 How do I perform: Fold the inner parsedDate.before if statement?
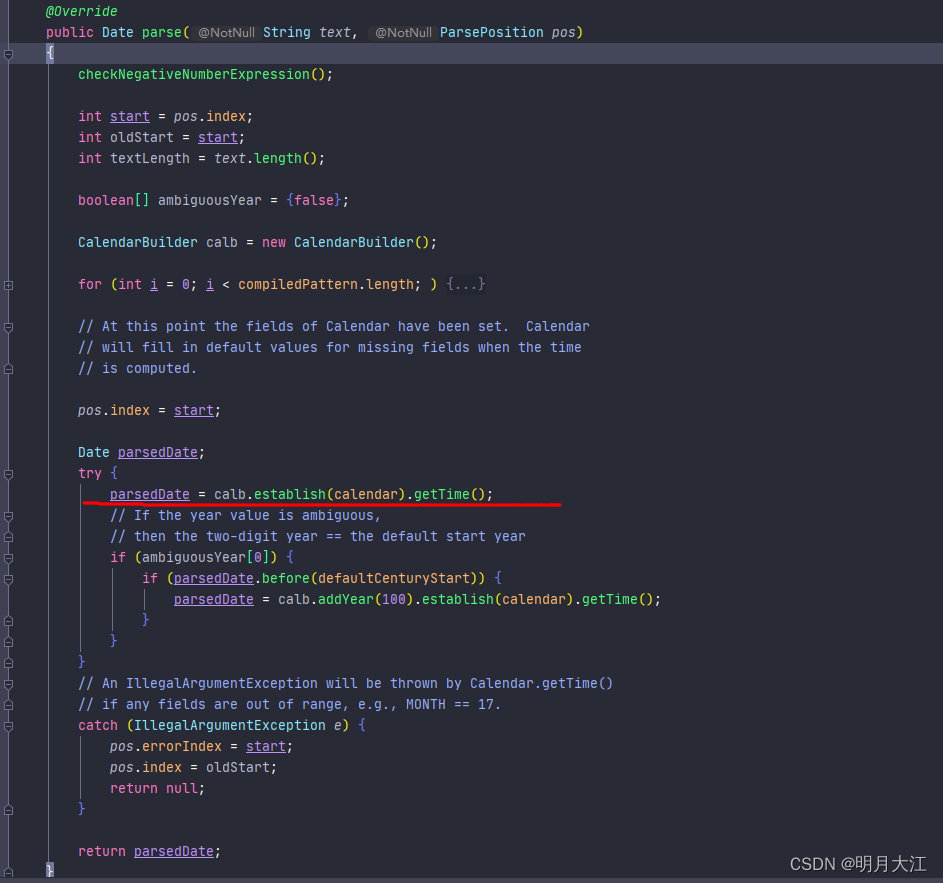pyautogui.click(x=8, y=578)
